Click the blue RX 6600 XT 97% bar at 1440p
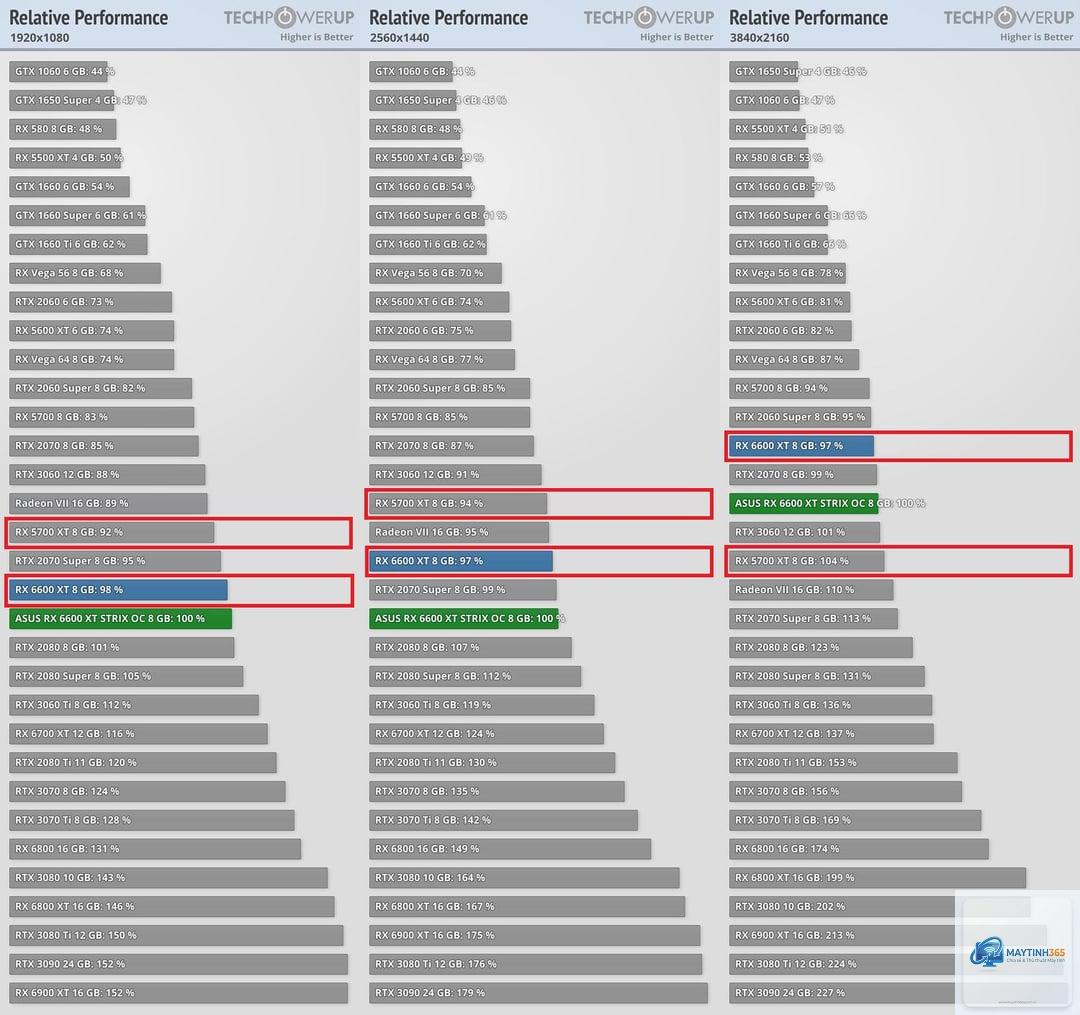The width and height of the screenshot is (1080, 1015). pos(461,561)
